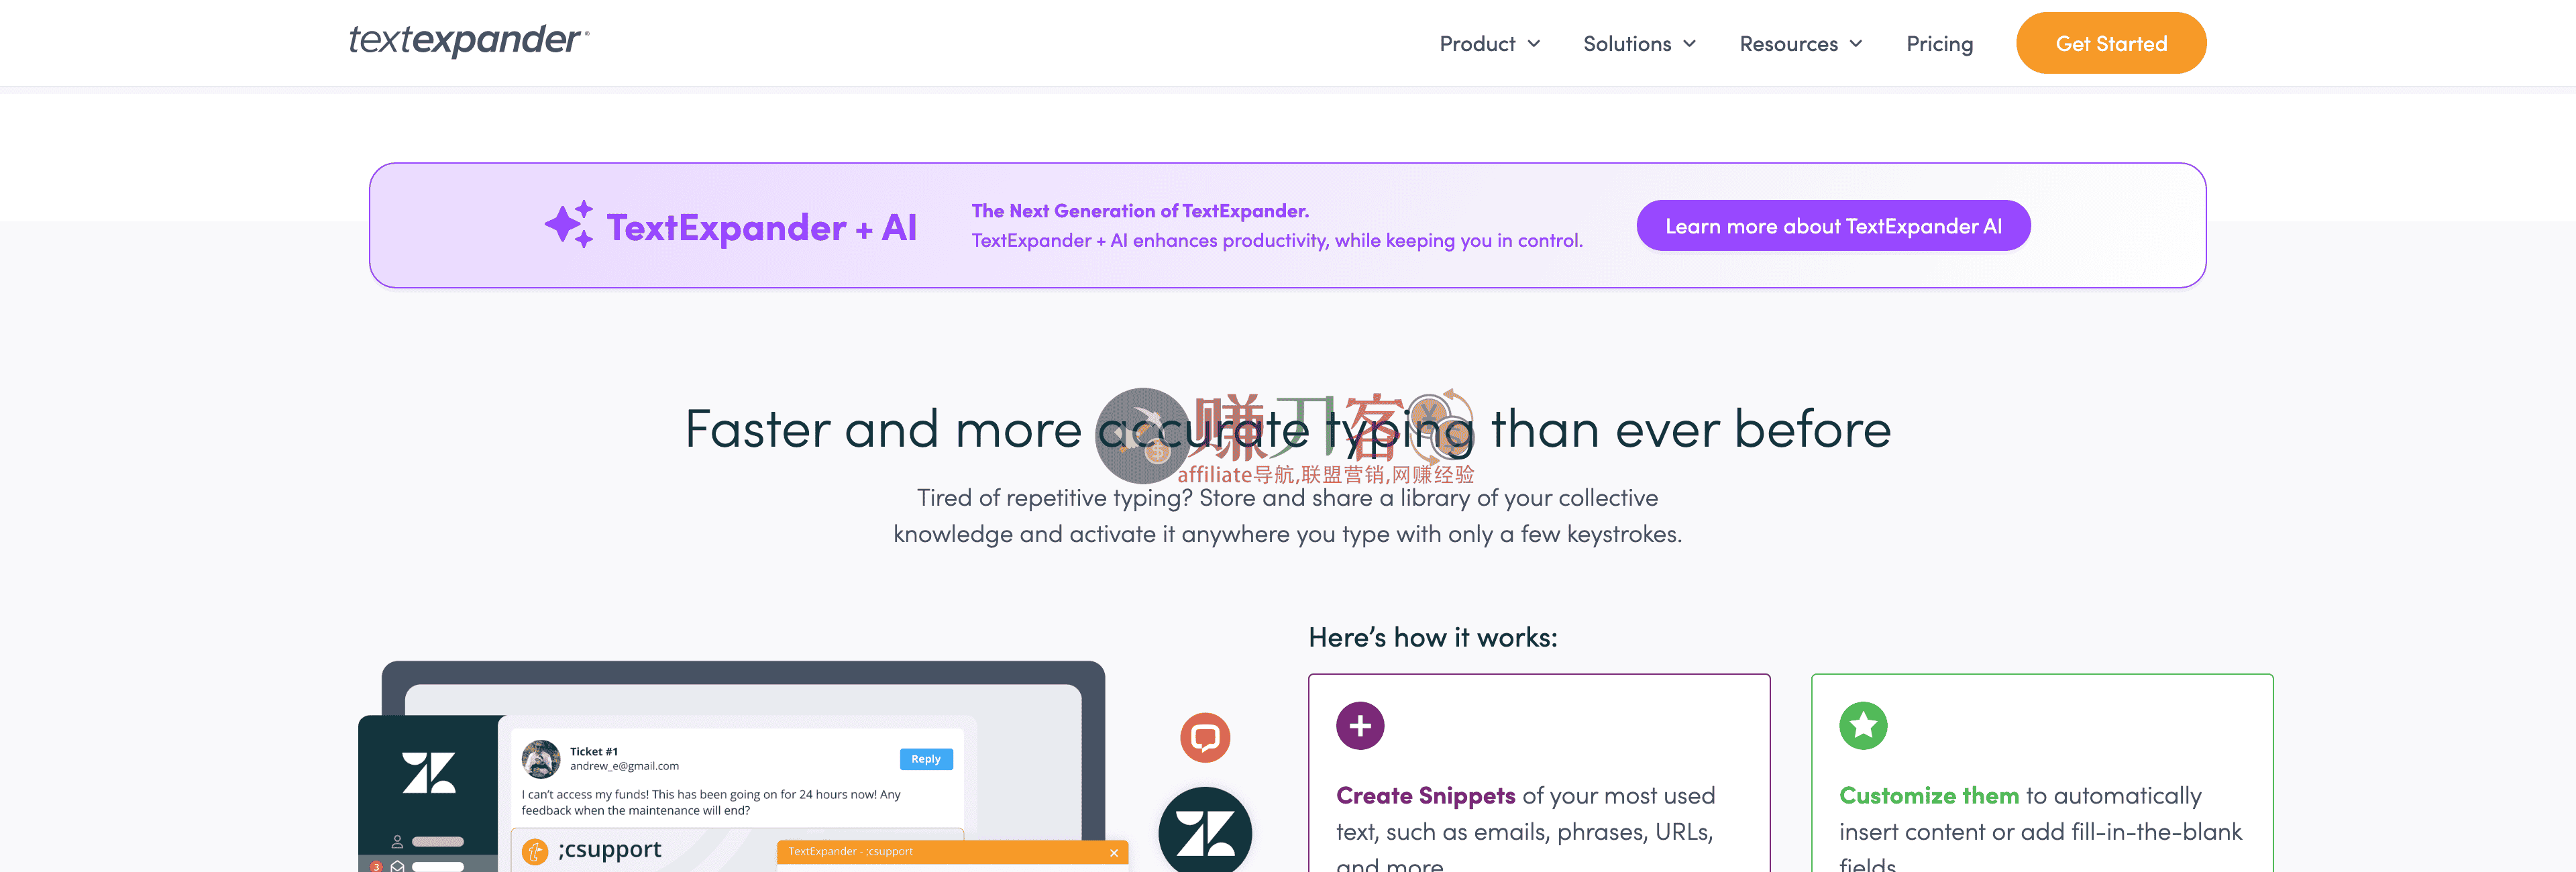Click the purple plus Create Snippets icon
The image size is (2576, 872).
click(x=1360, y=726)
